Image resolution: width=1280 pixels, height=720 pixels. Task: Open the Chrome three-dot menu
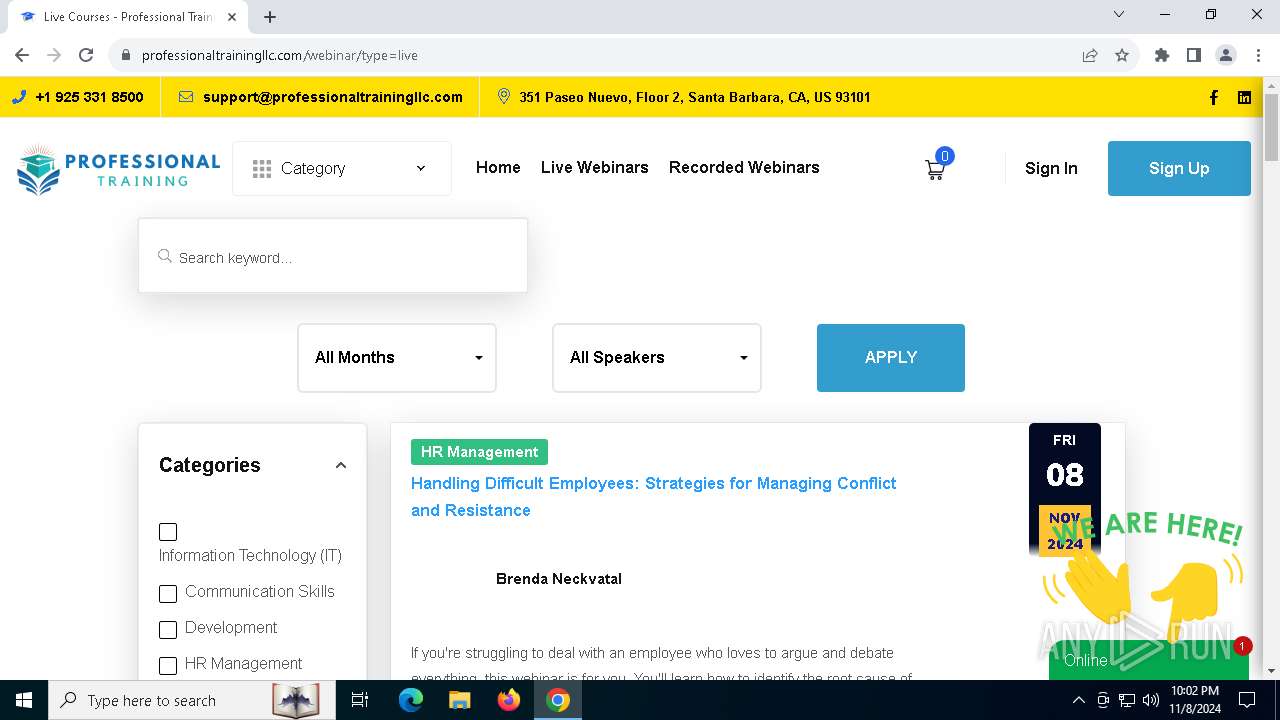1258,55
